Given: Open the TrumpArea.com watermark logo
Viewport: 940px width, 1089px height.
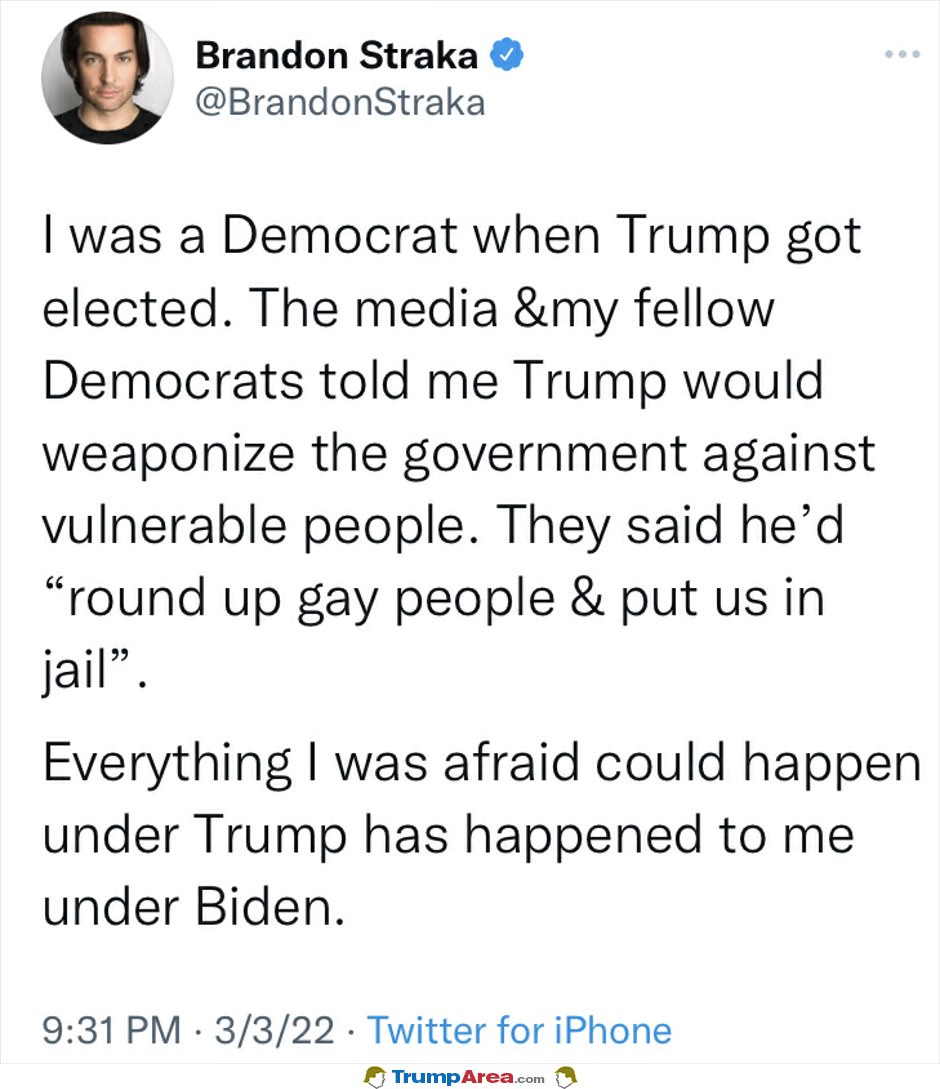Looking at the screenshot, I should (x=468, y=1077).
